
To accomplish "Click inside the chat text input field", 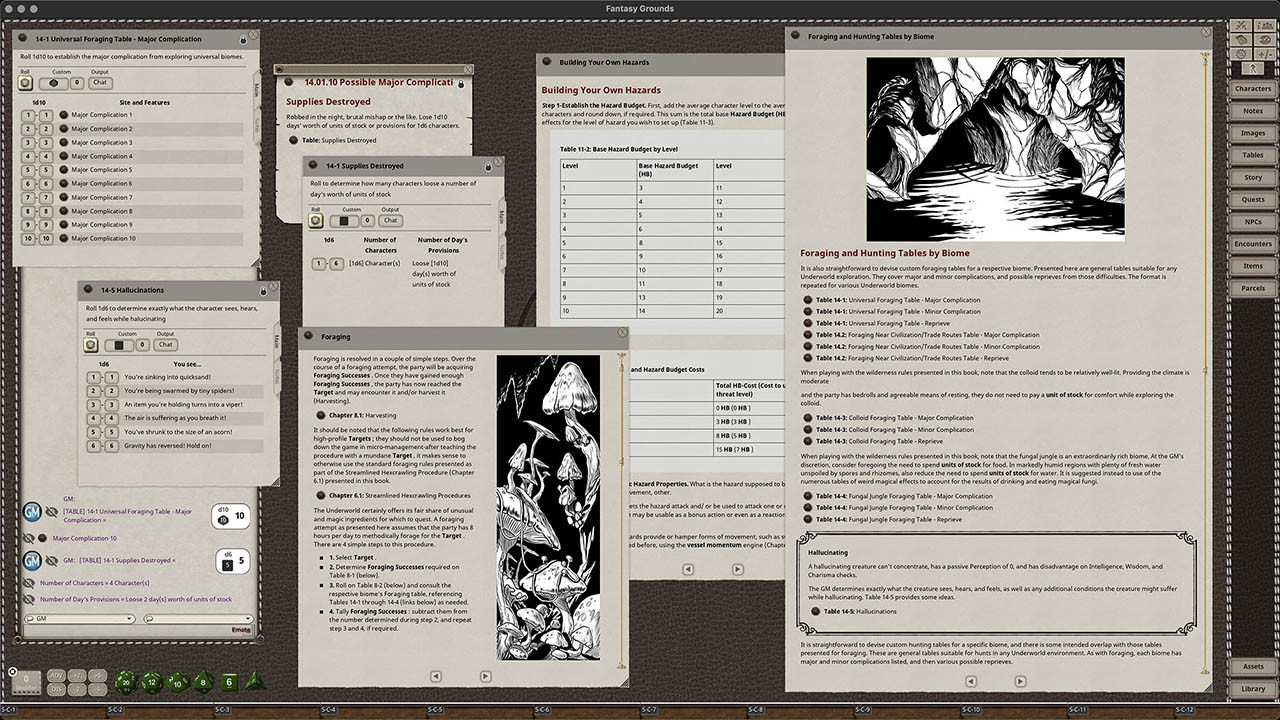I will [120, 630].
